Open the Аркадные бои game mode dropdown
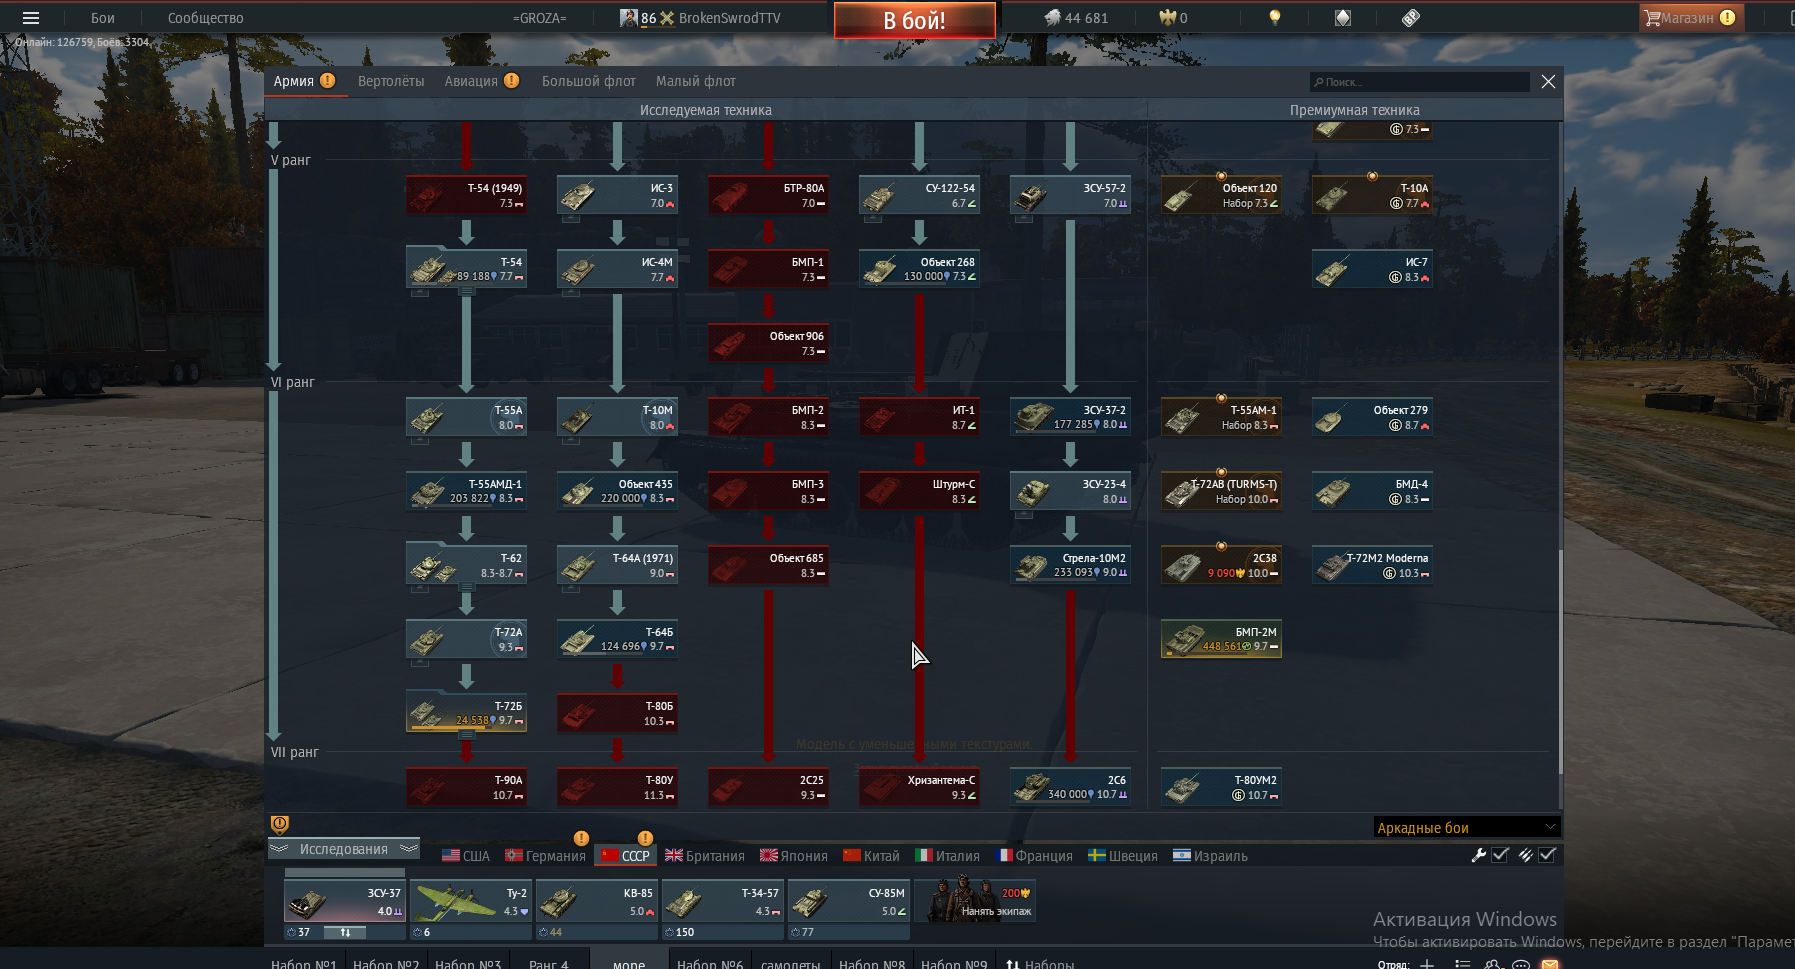This screenshot has height=969, width=1795. (x=1467, y=827)
